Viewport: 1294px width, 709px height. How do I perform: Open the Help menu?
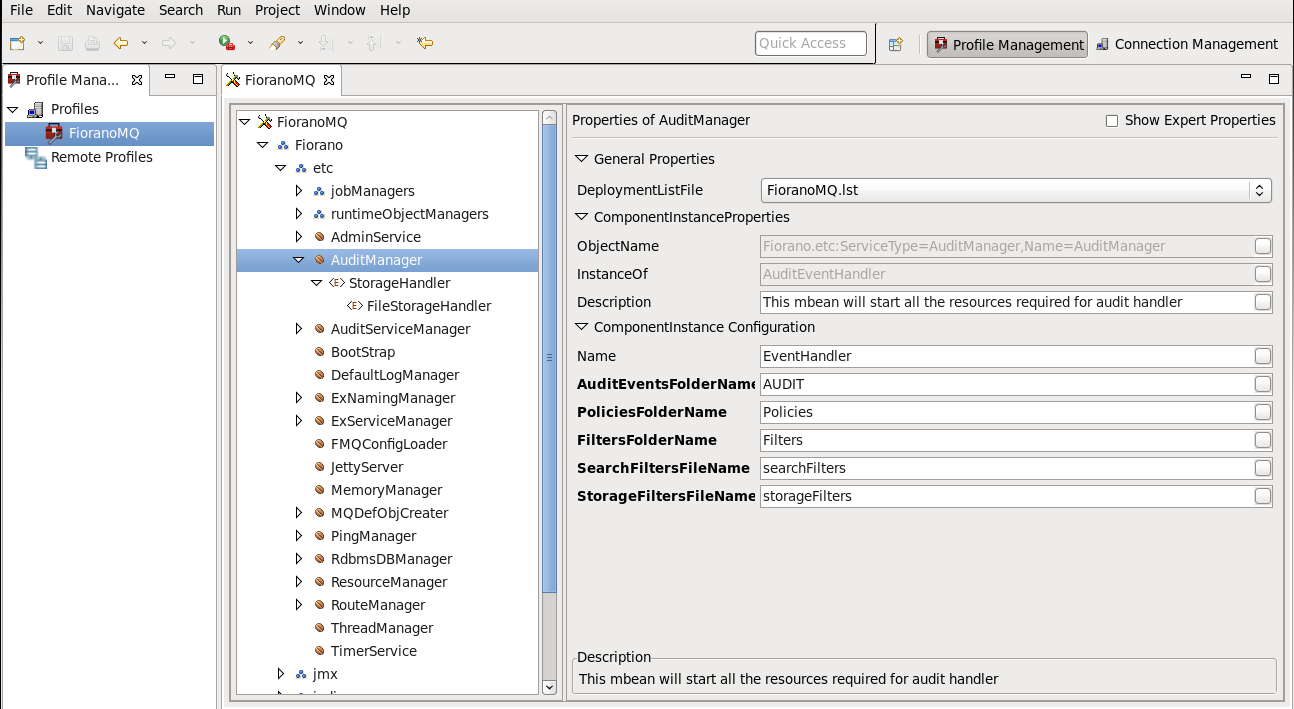(395, 10)
